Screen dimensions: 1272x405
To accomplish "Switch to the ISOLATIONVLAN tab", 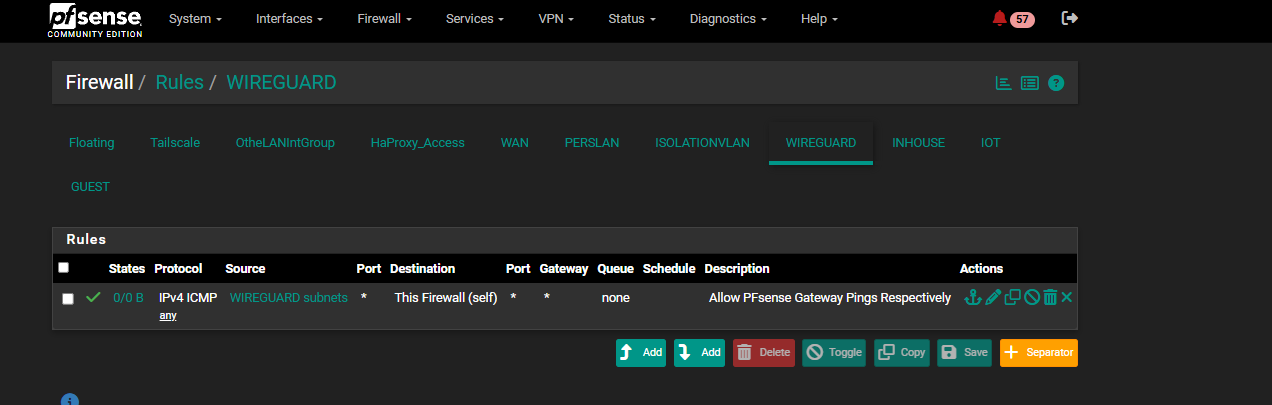I will 703,143.
